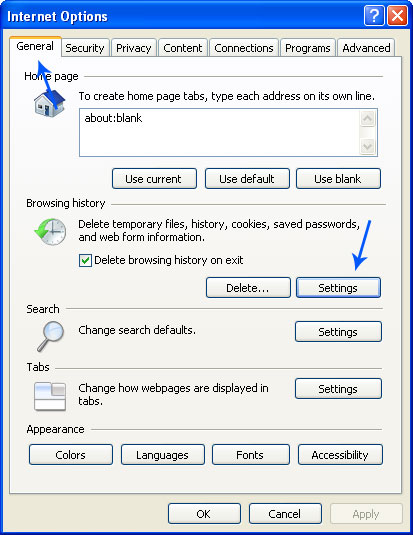Click the home page address text box
Viewport: 413px width, 535px height.
pyautogui.click(x=228, y=133)
